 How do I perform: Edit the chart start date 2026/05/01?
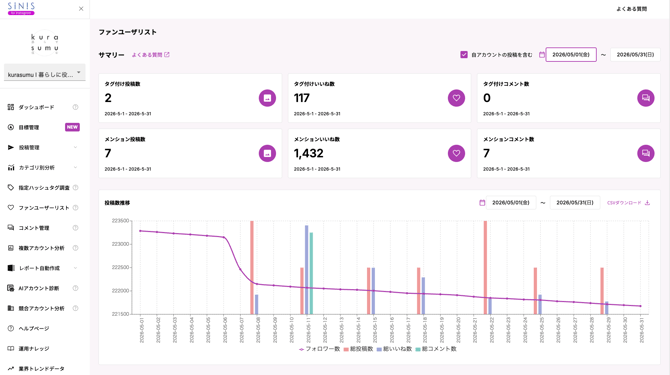(x=511, y=203)
